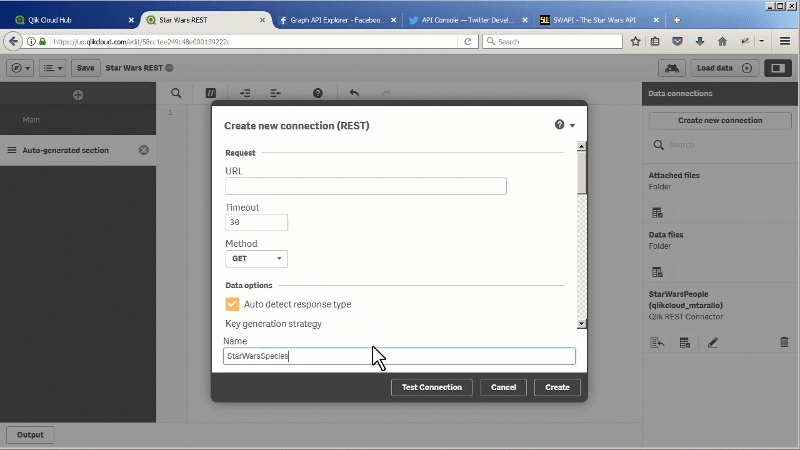This screenshot has width=800, height=450.
Task: Delete the StarWarsPeople connection trash icon
Action: (784, 342)
